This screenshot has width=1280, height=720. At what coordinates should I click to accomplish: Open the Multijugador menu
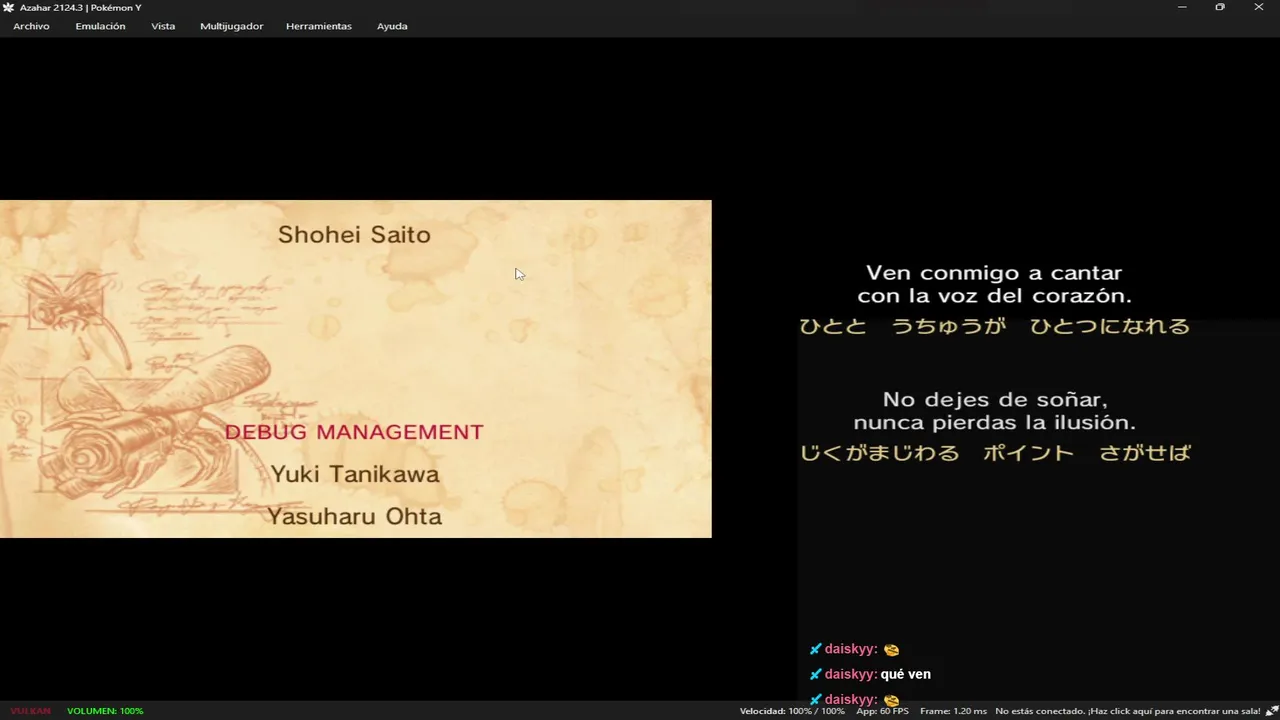pos(231,26)
